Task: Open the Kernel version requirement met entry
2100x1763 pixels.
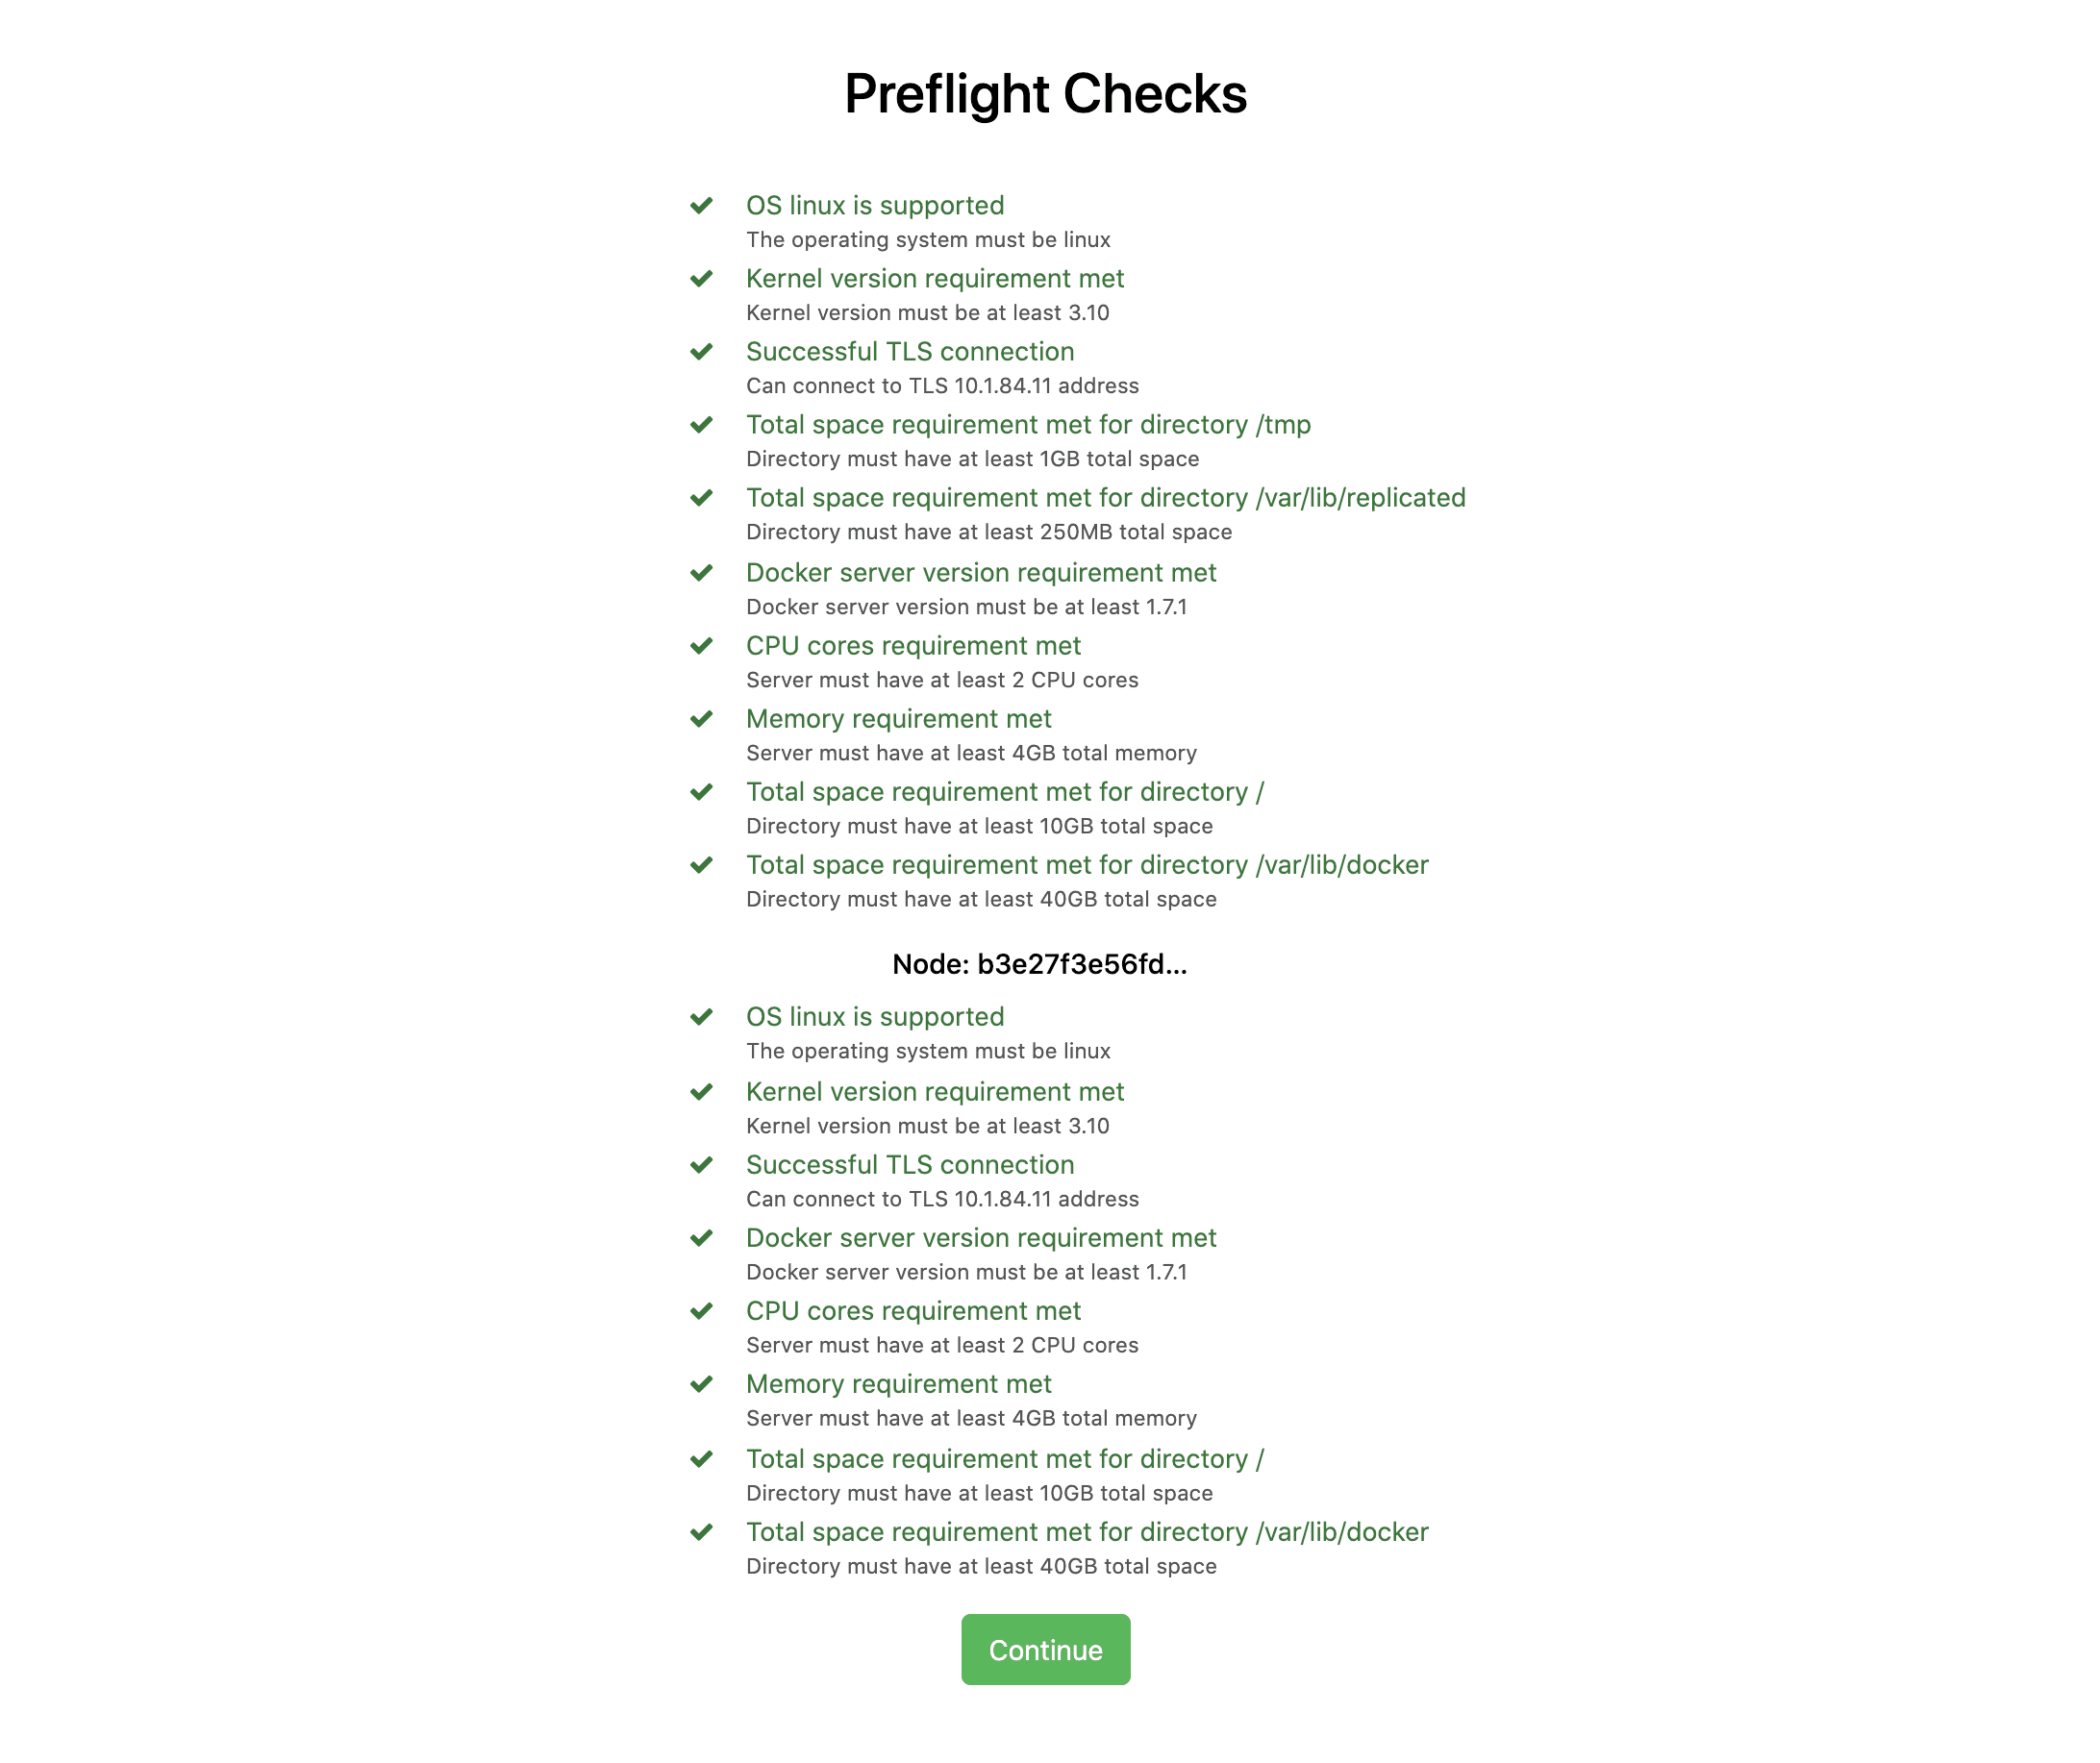Action: tap(936, 279)
